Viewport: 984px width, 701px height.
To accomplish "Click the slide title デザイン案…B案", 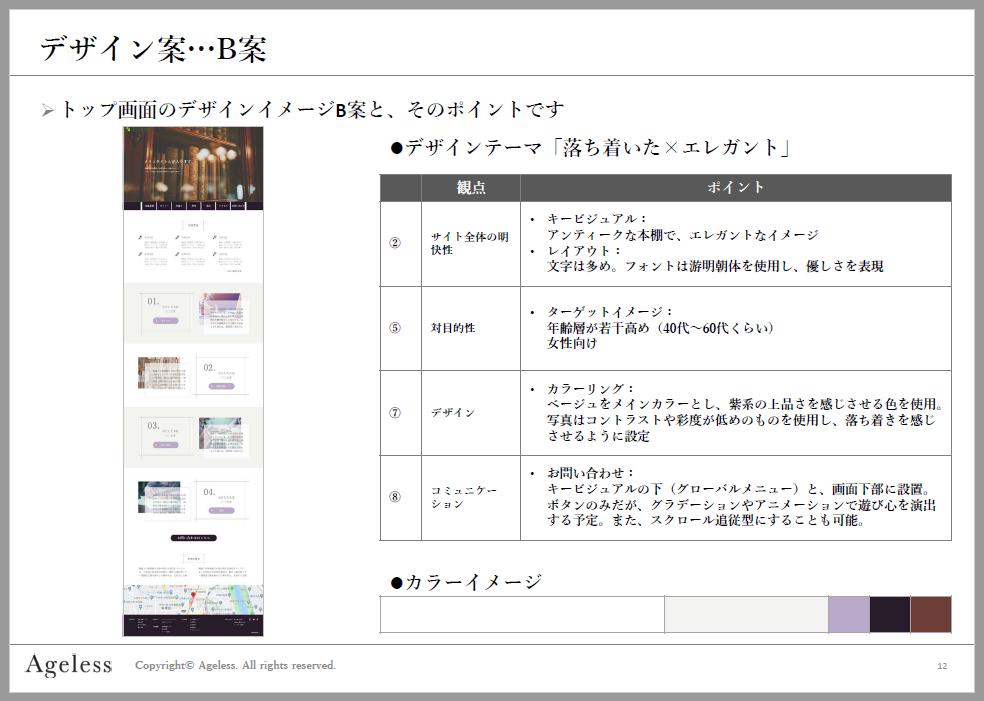I will point(153,49).
